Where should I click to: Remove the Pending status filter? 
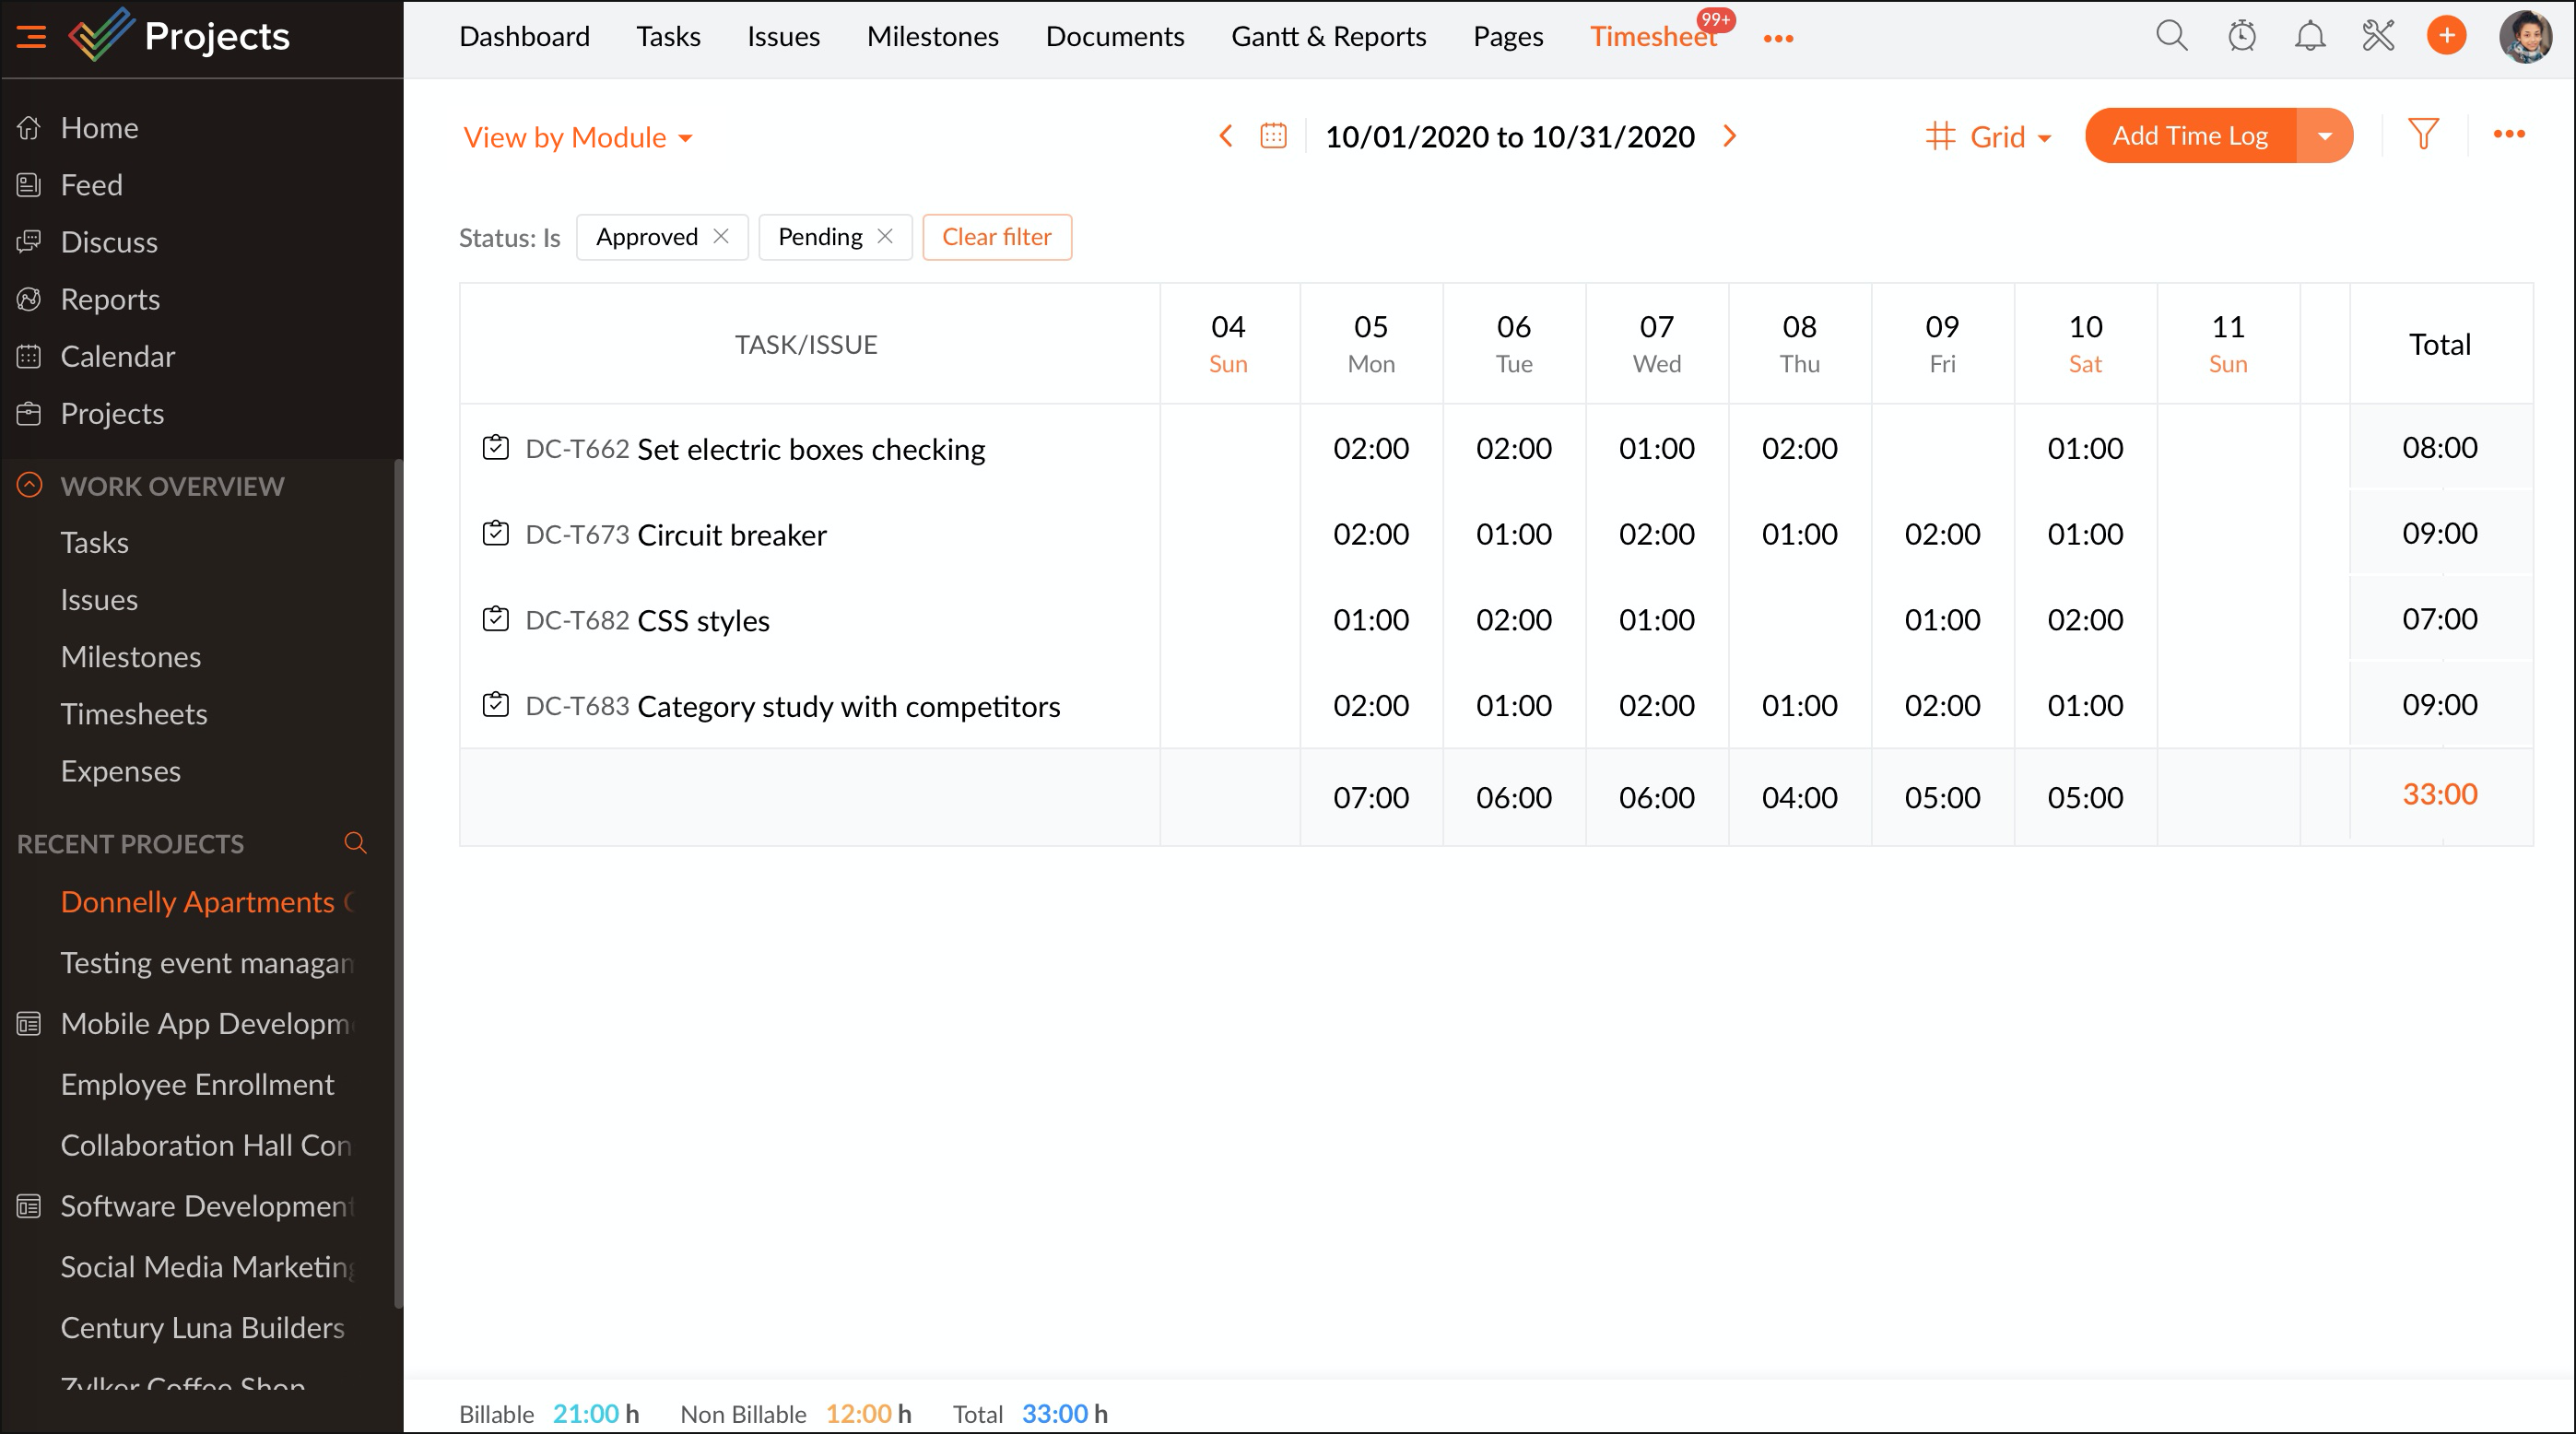click(x=885, y=237)
